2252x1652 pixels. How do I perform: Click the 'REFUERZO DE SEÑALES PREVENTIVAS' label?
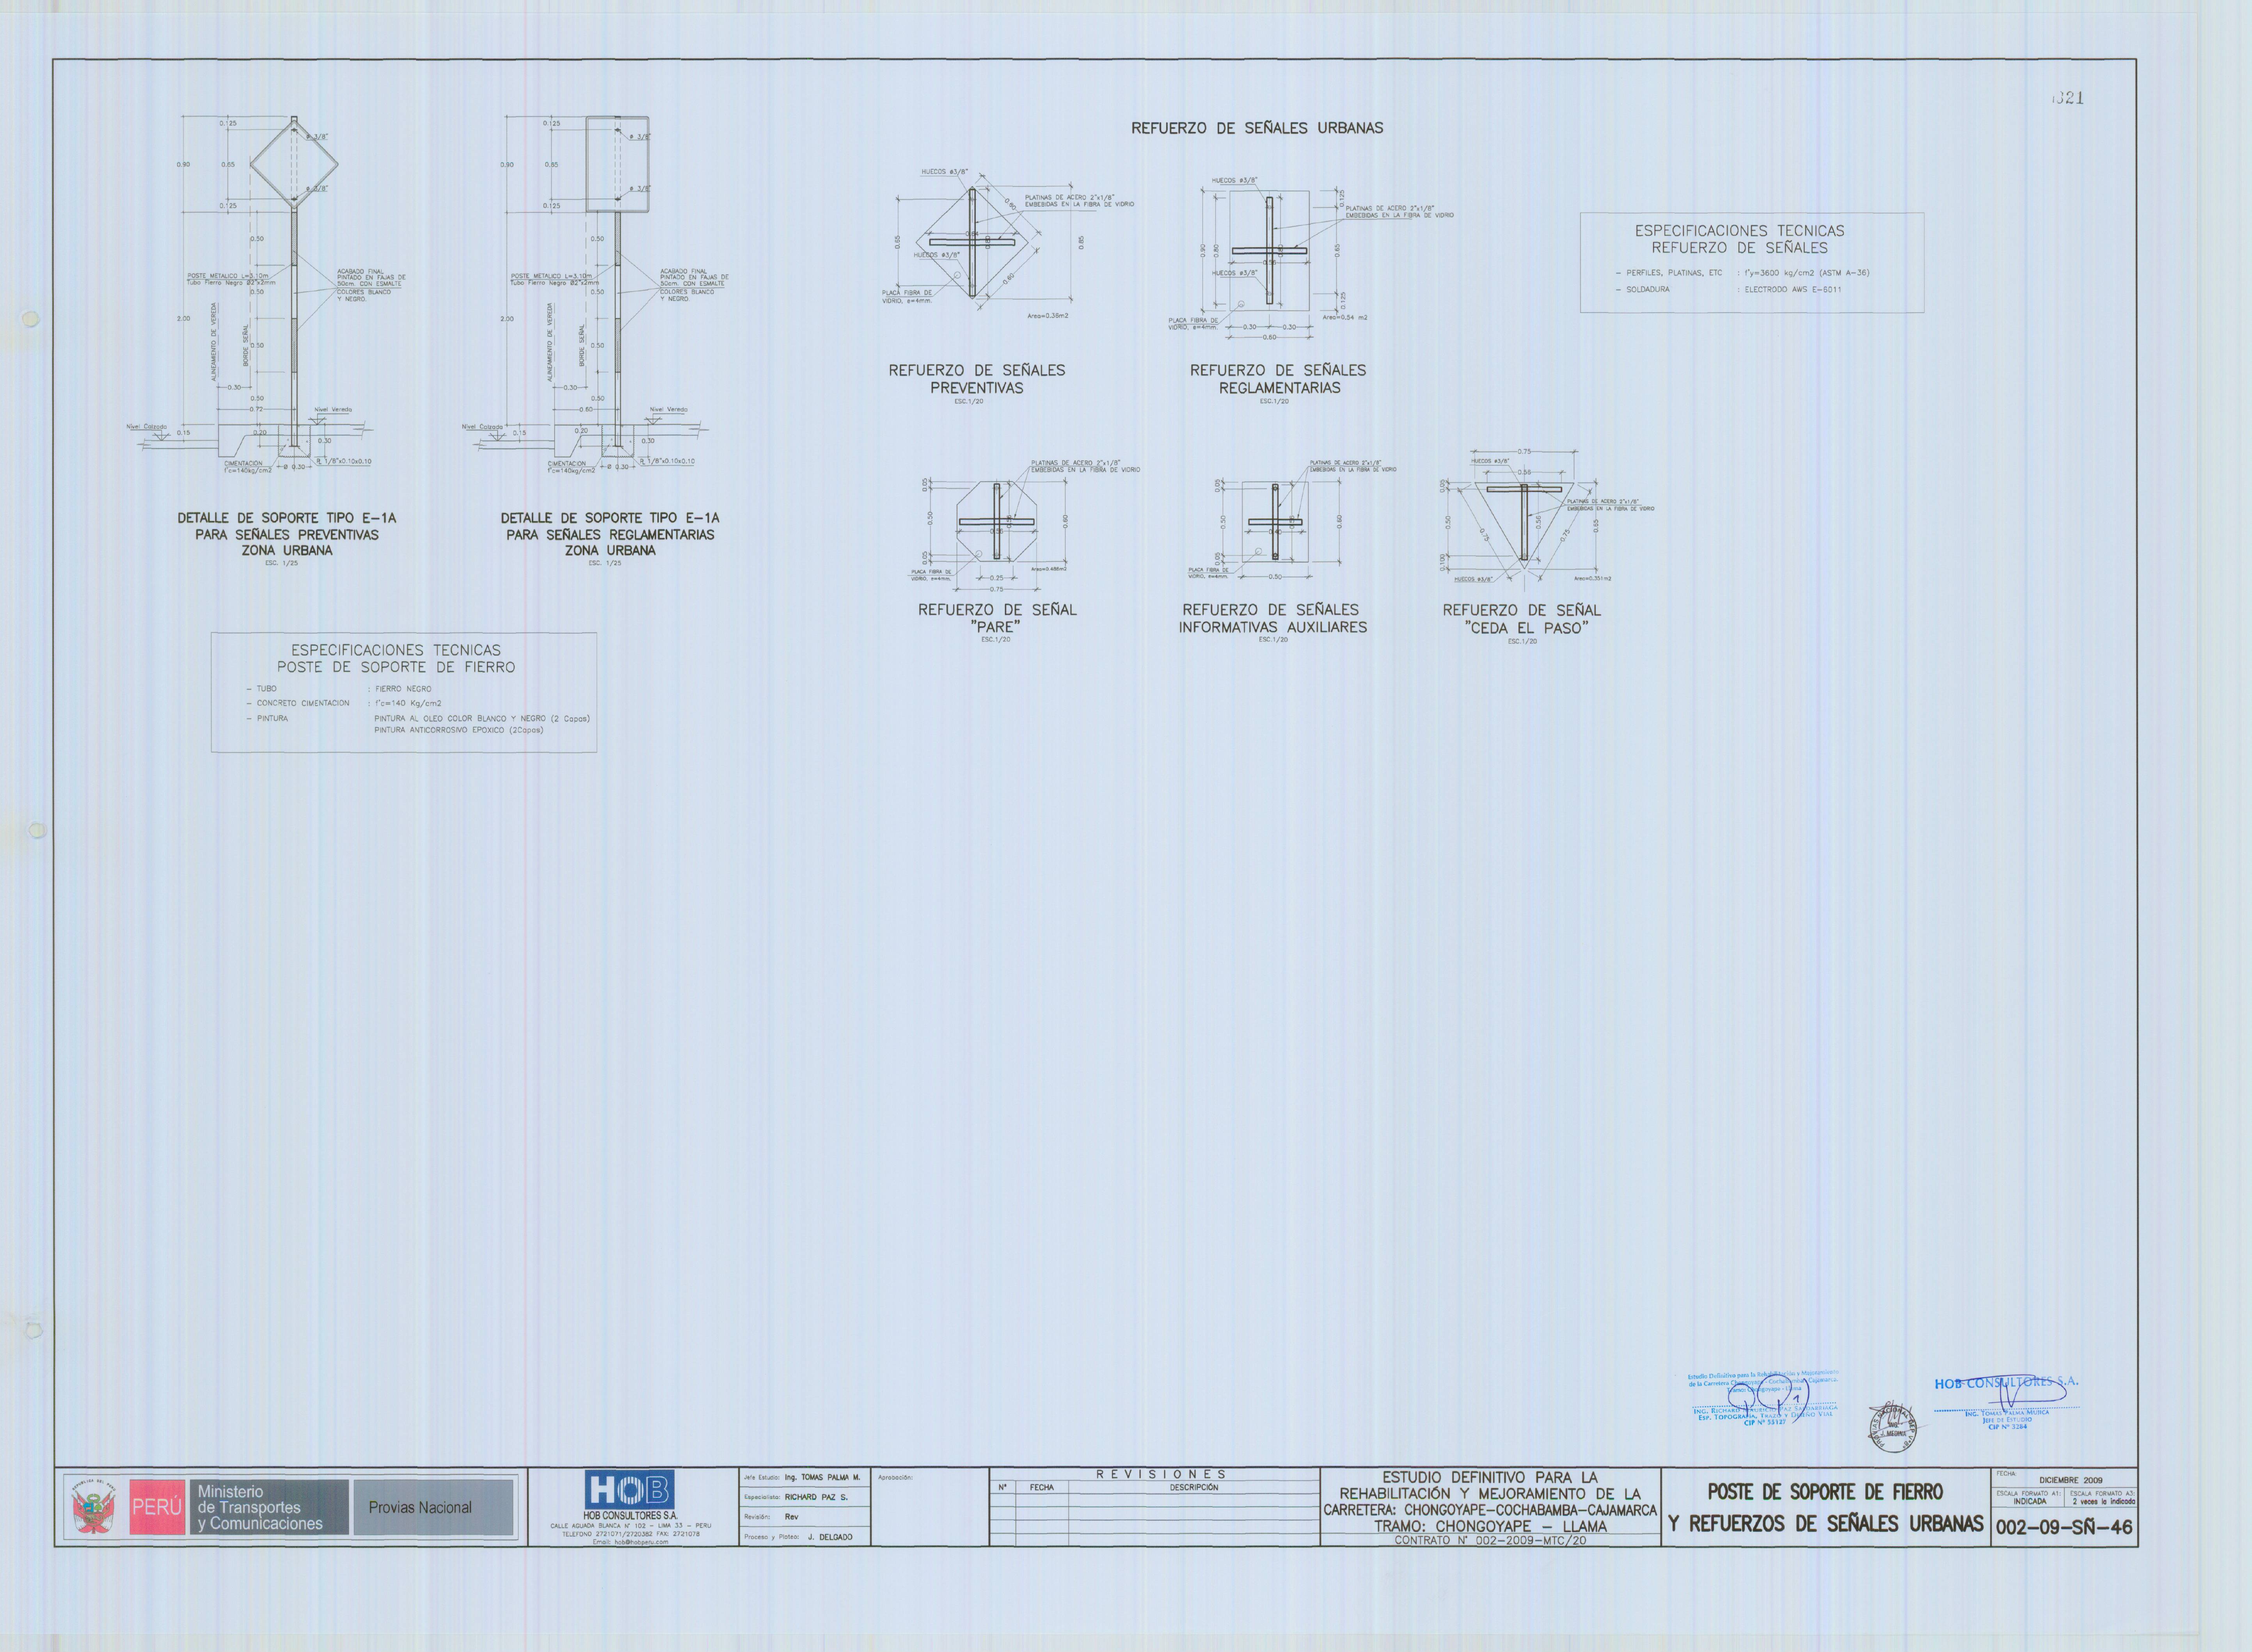pyautogui.click(x=977, y=379)
